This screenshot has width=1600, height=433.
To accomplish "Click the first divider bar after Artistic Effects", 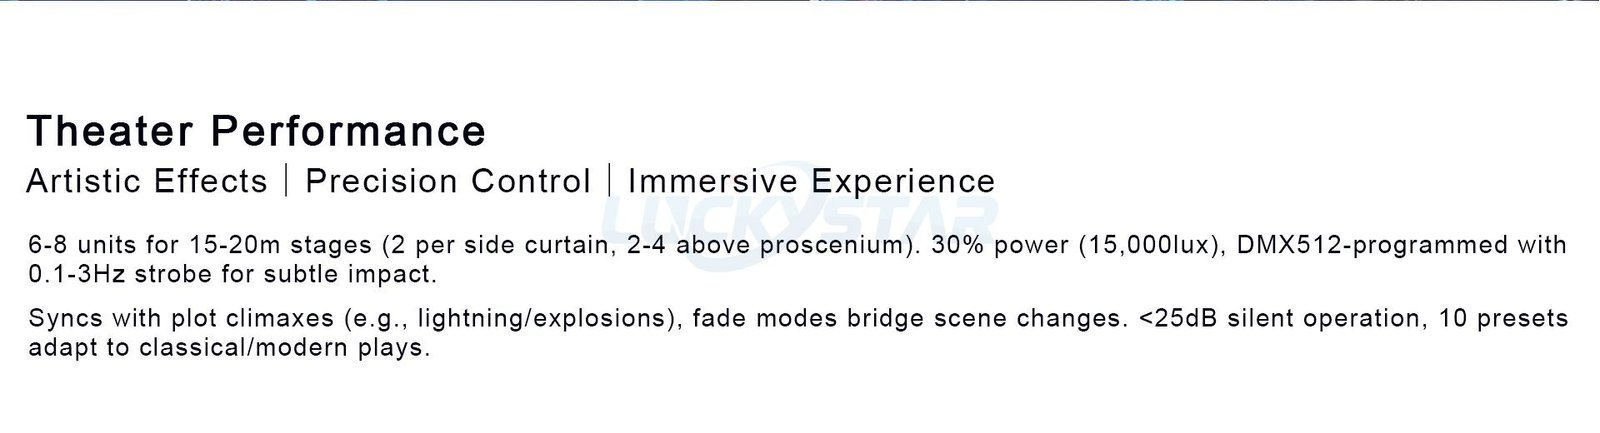I will (287, 181).
